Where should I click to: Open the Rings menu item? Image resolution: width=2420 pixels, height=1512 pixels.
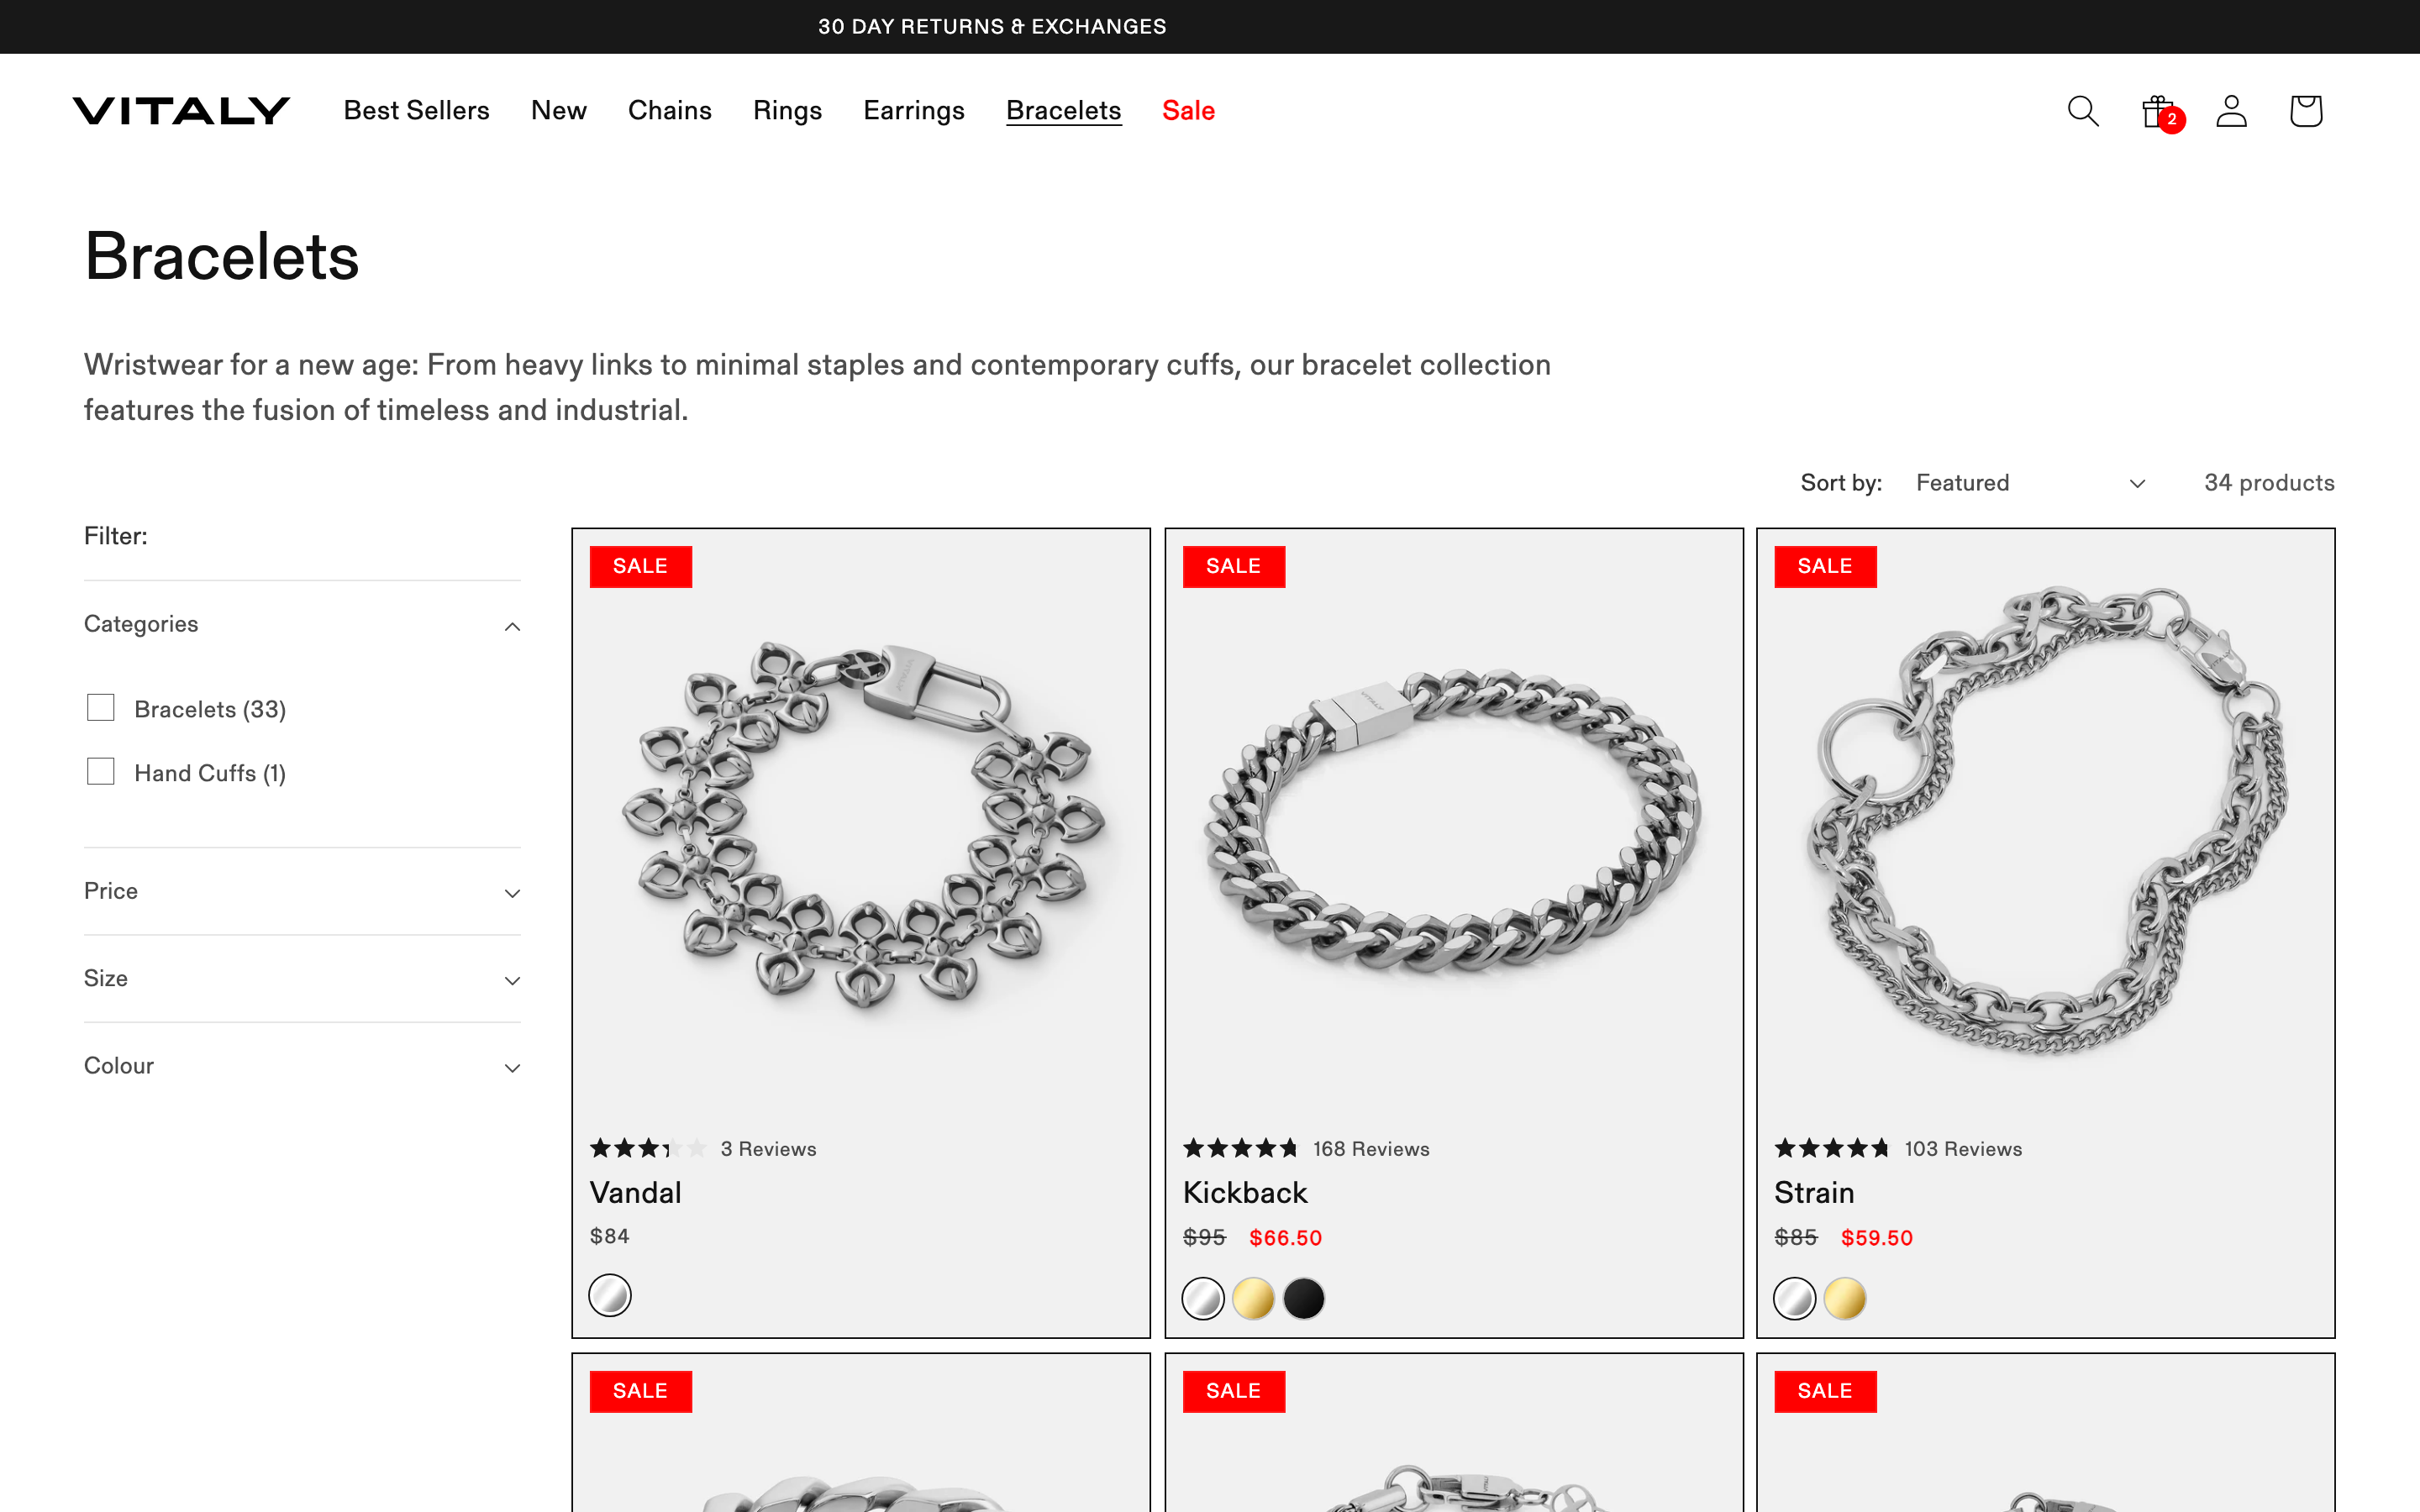[787, 111]
